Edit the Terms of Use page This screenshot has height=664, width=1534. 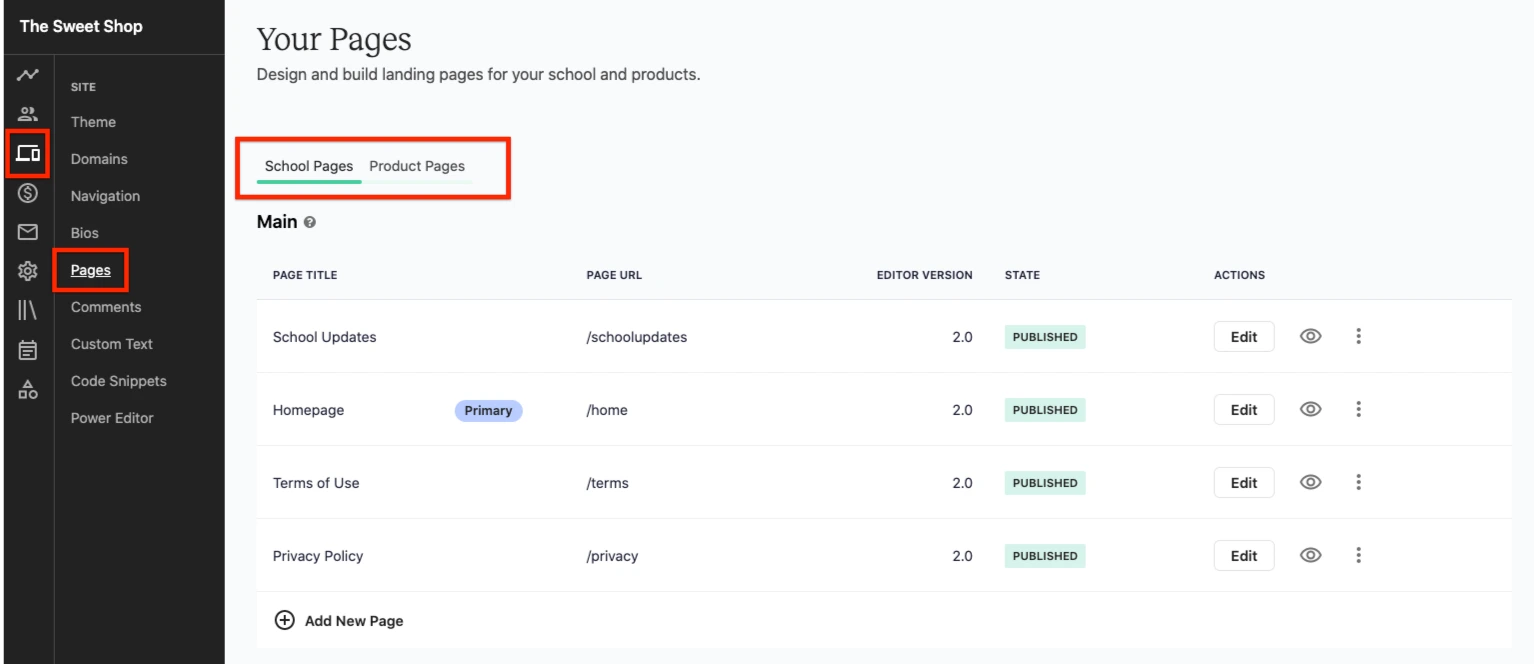1244,482
